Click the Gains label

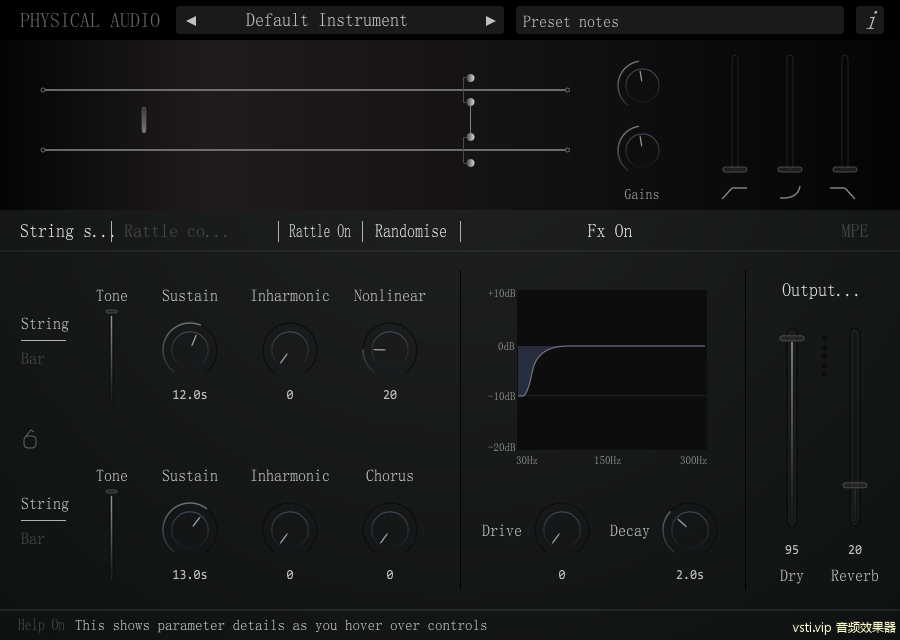click(x=641, y=195)
